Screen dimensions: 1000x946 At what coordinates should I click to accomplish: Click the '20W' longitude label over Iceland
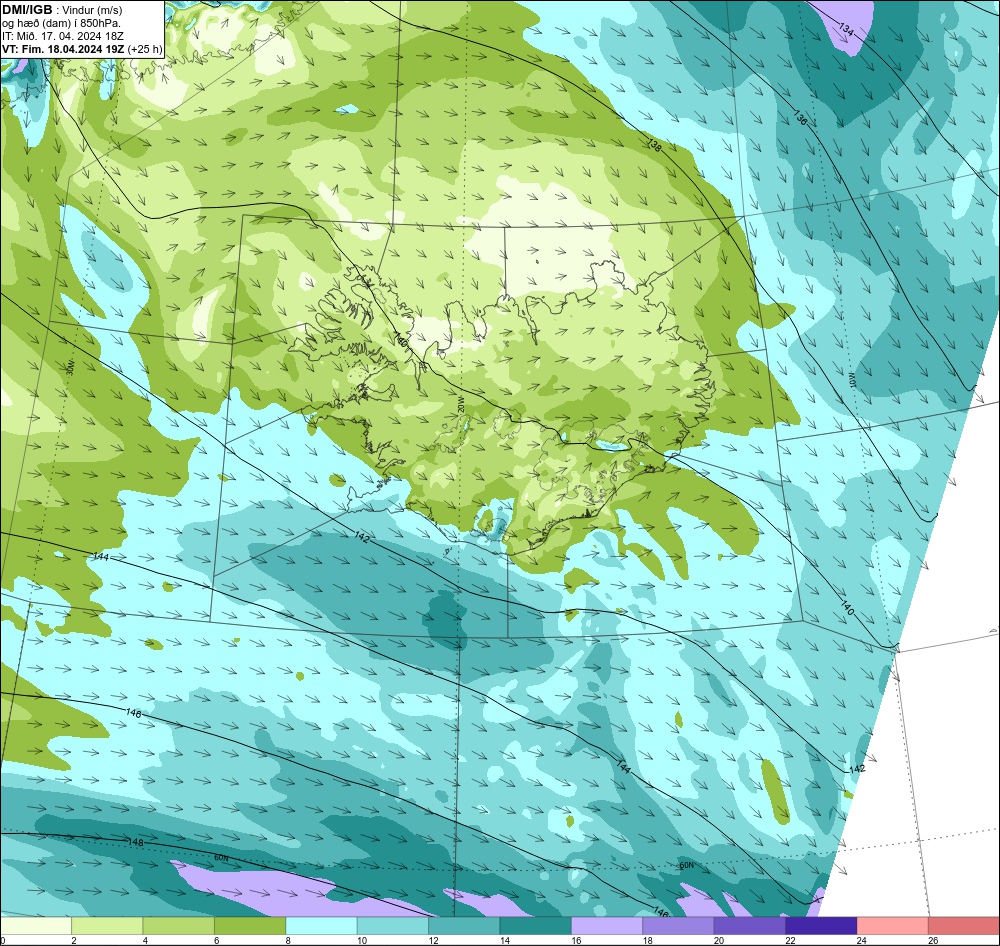pyautogui.click(x=461, y=404)
